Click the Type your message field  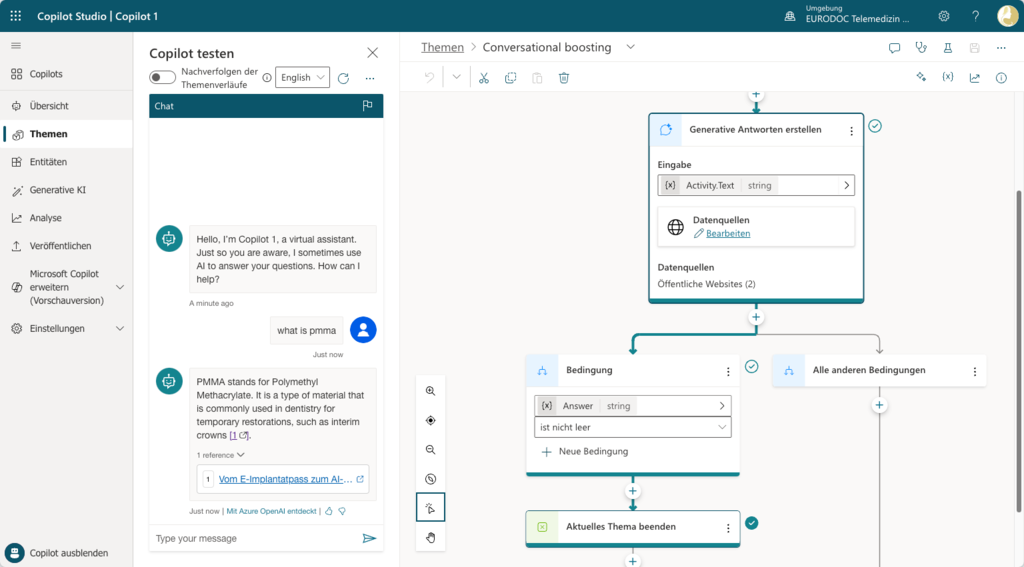point(255,538)
